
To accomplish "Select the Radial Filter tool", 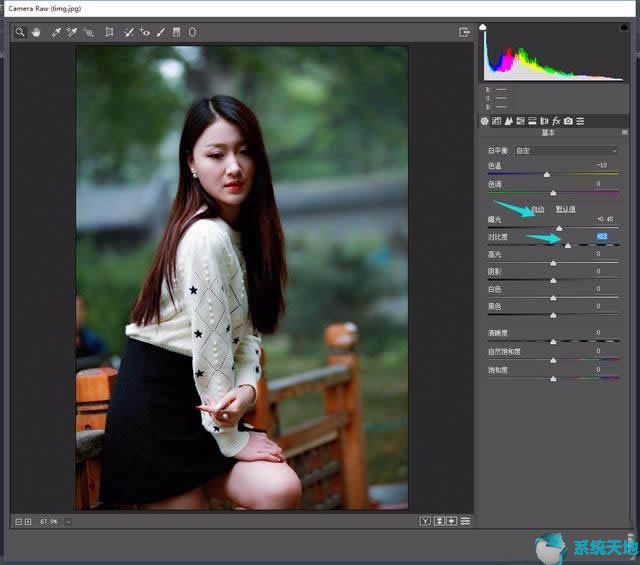I will click(192, 32).
